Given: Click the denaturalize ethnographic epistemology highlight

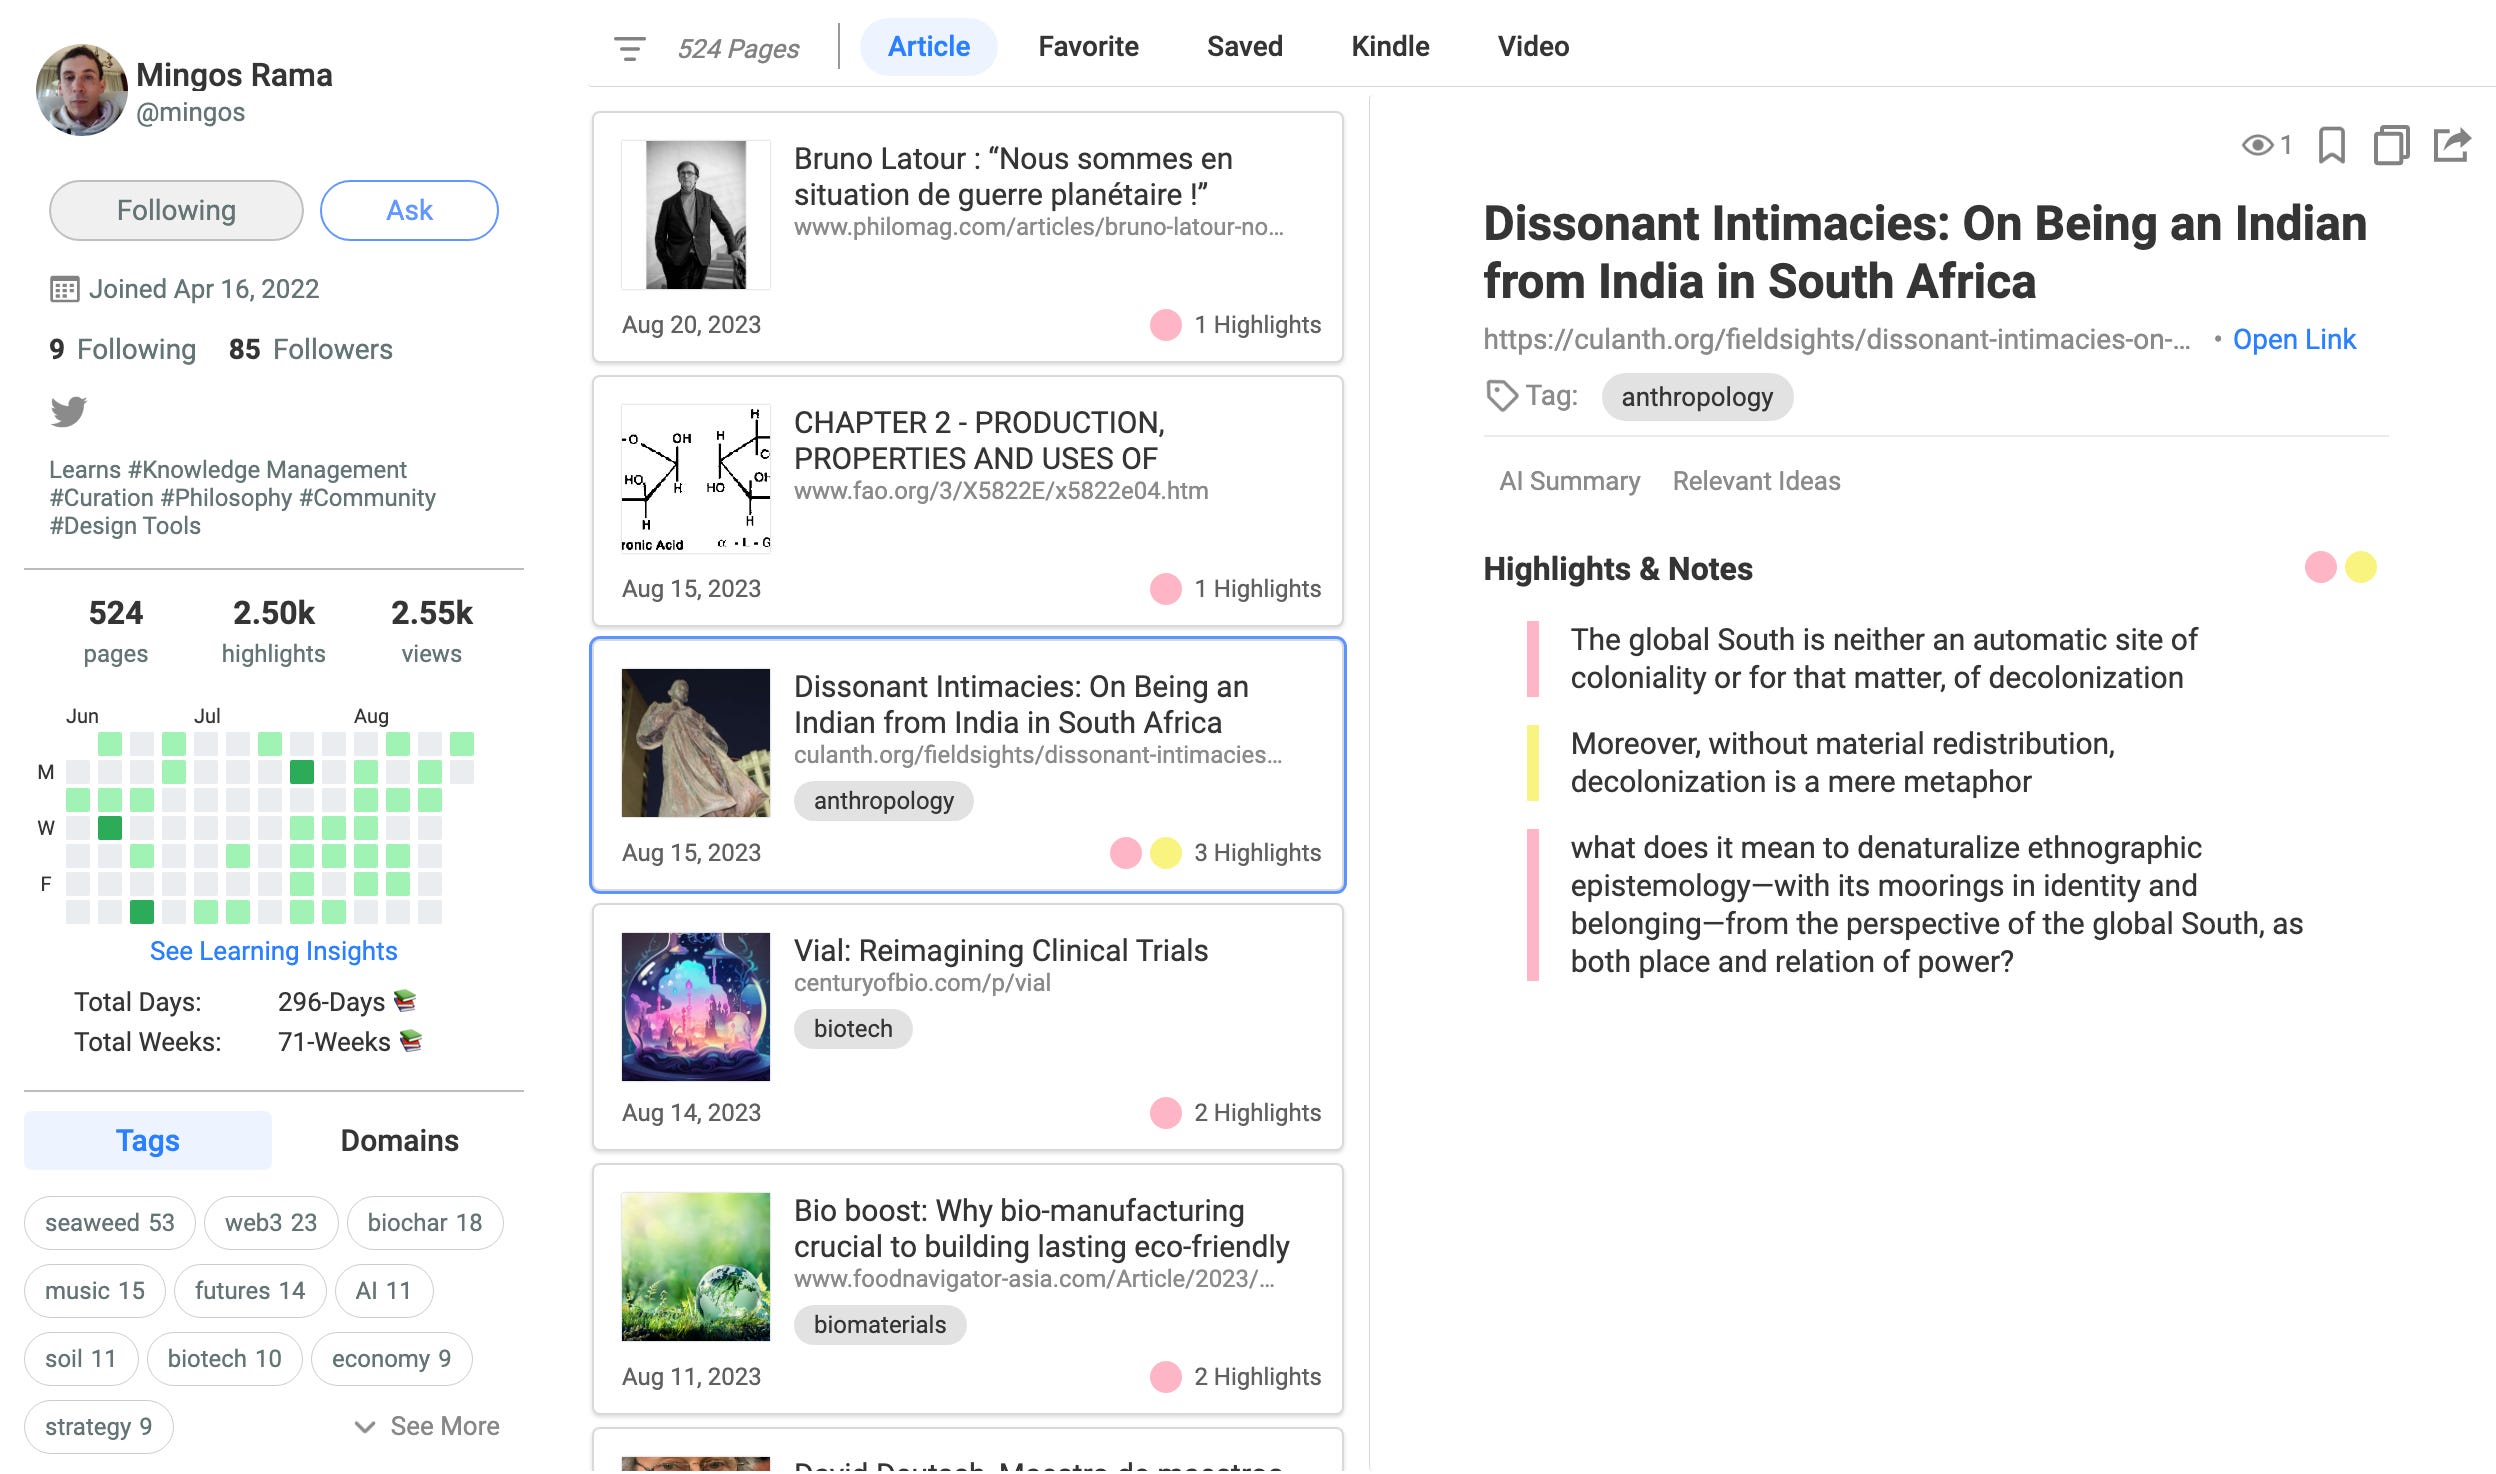Looking at the screenshot, I should 1937,905.
